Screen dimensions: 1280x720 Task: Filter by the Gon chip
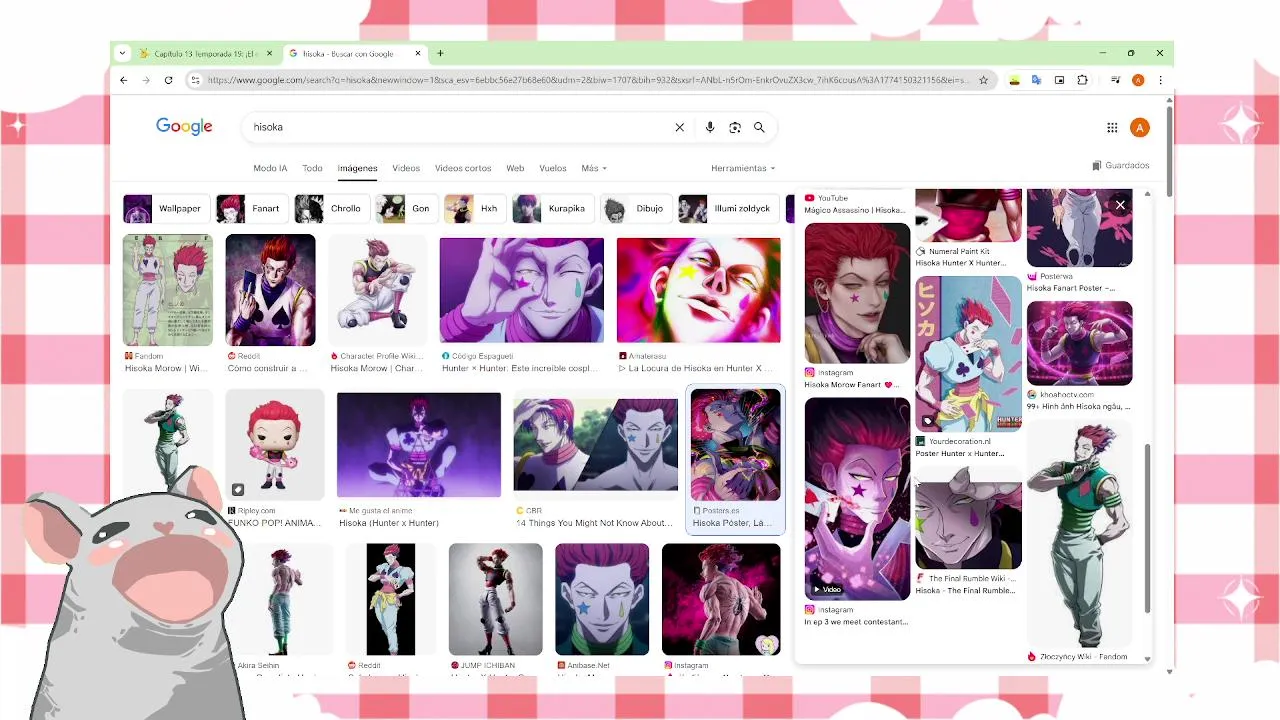(x=407, y=208)
